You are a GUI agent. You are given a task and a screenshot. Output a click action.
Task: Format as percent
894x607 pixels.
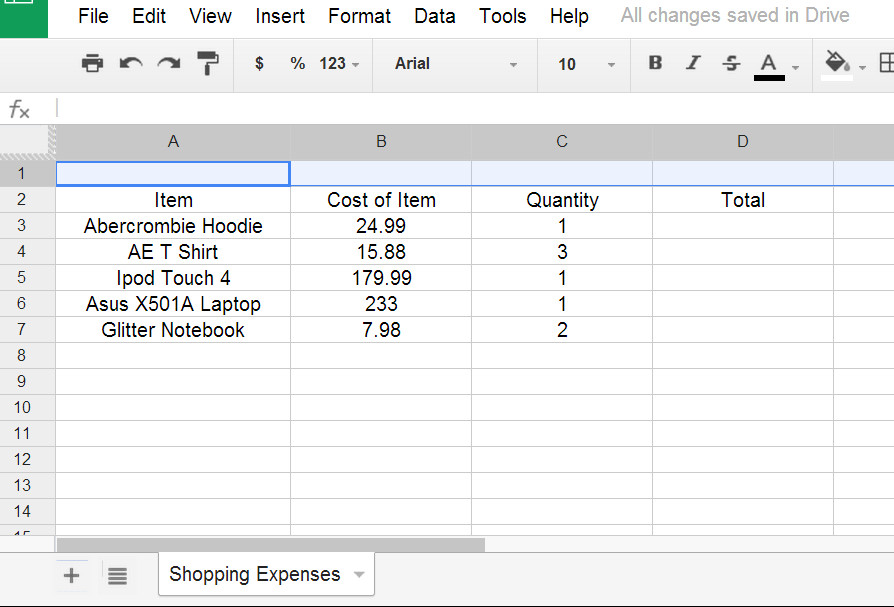click(x=298, y=63)
